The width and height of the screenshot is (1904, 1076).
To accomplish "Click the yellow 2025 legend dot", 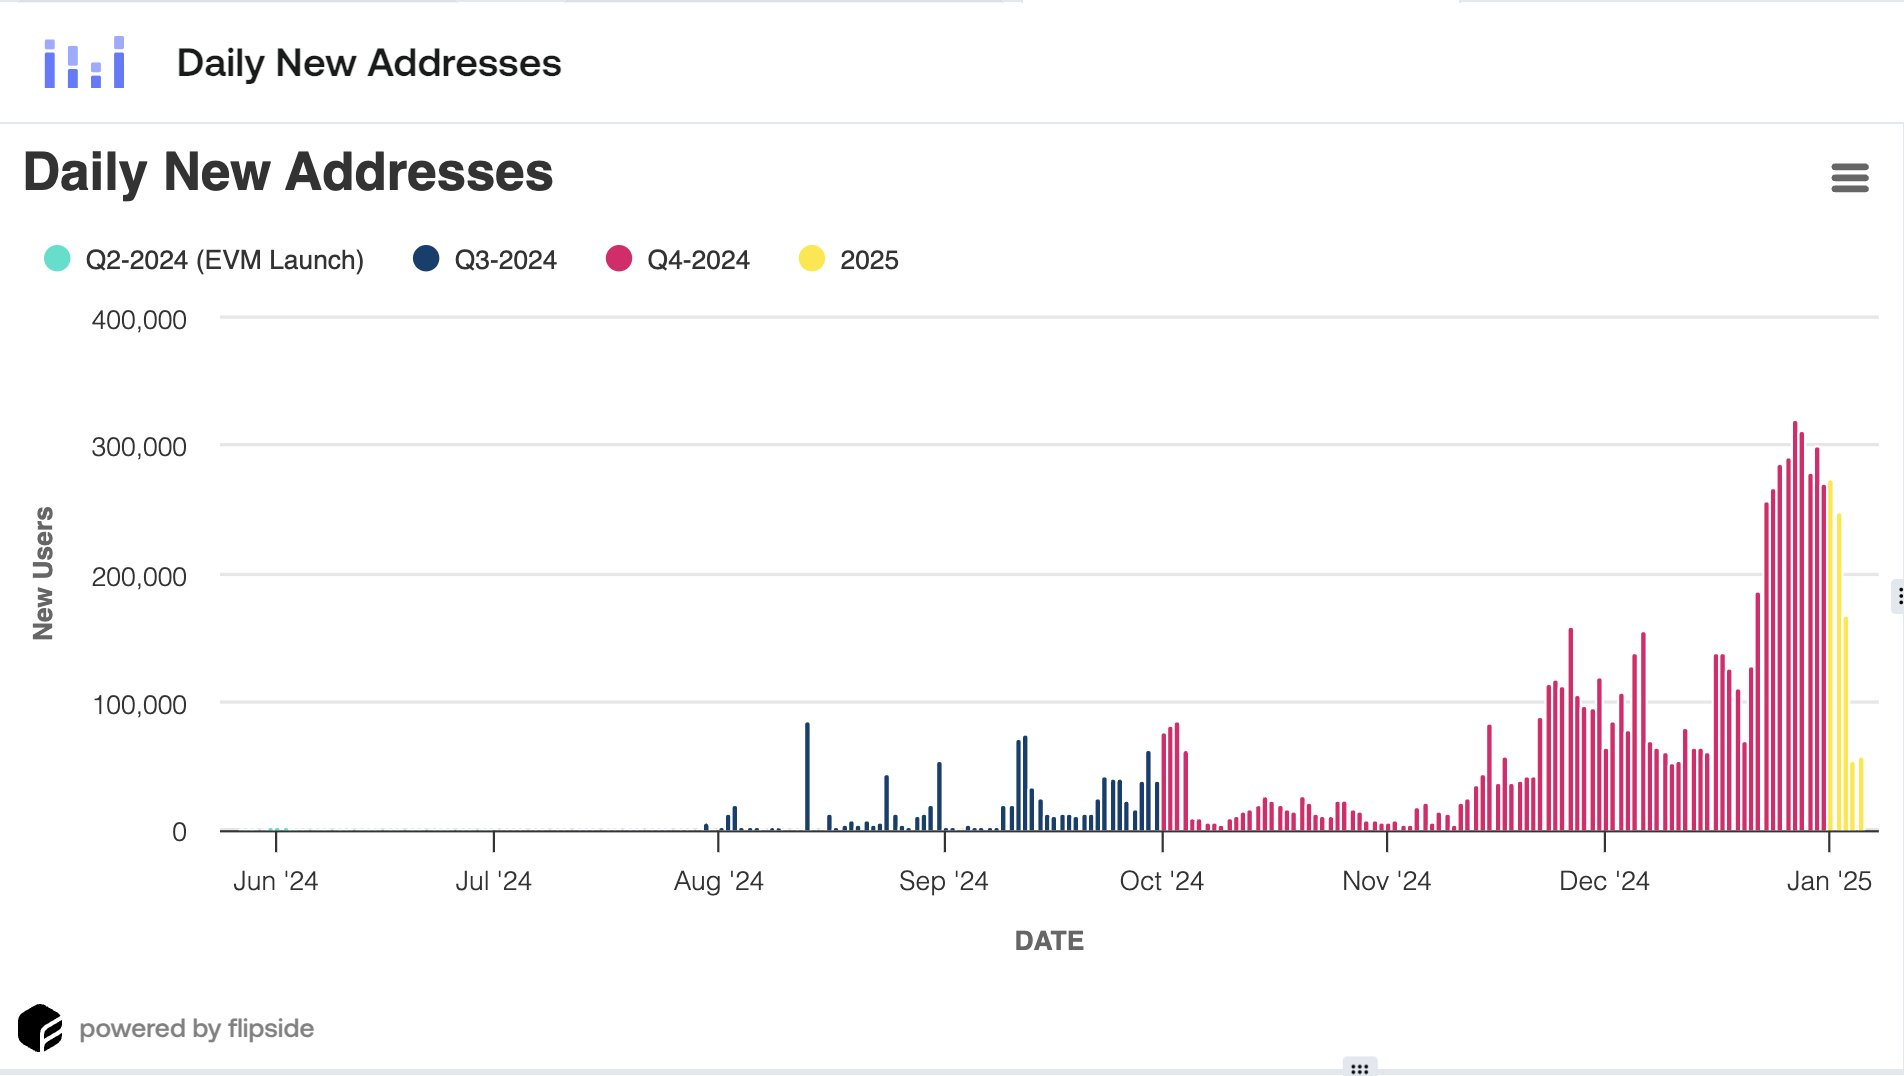I will click(812, 259).
